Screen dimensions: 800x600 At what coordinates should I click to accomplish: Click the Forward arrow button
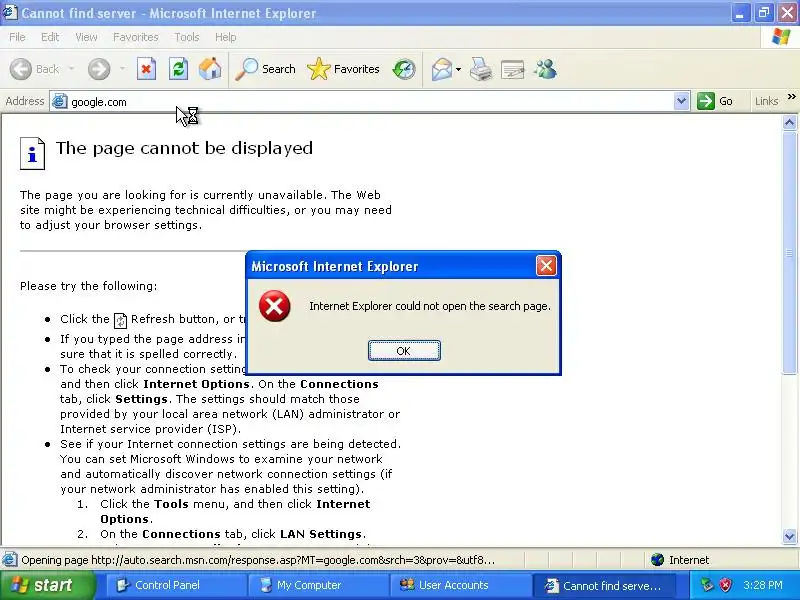99,69
